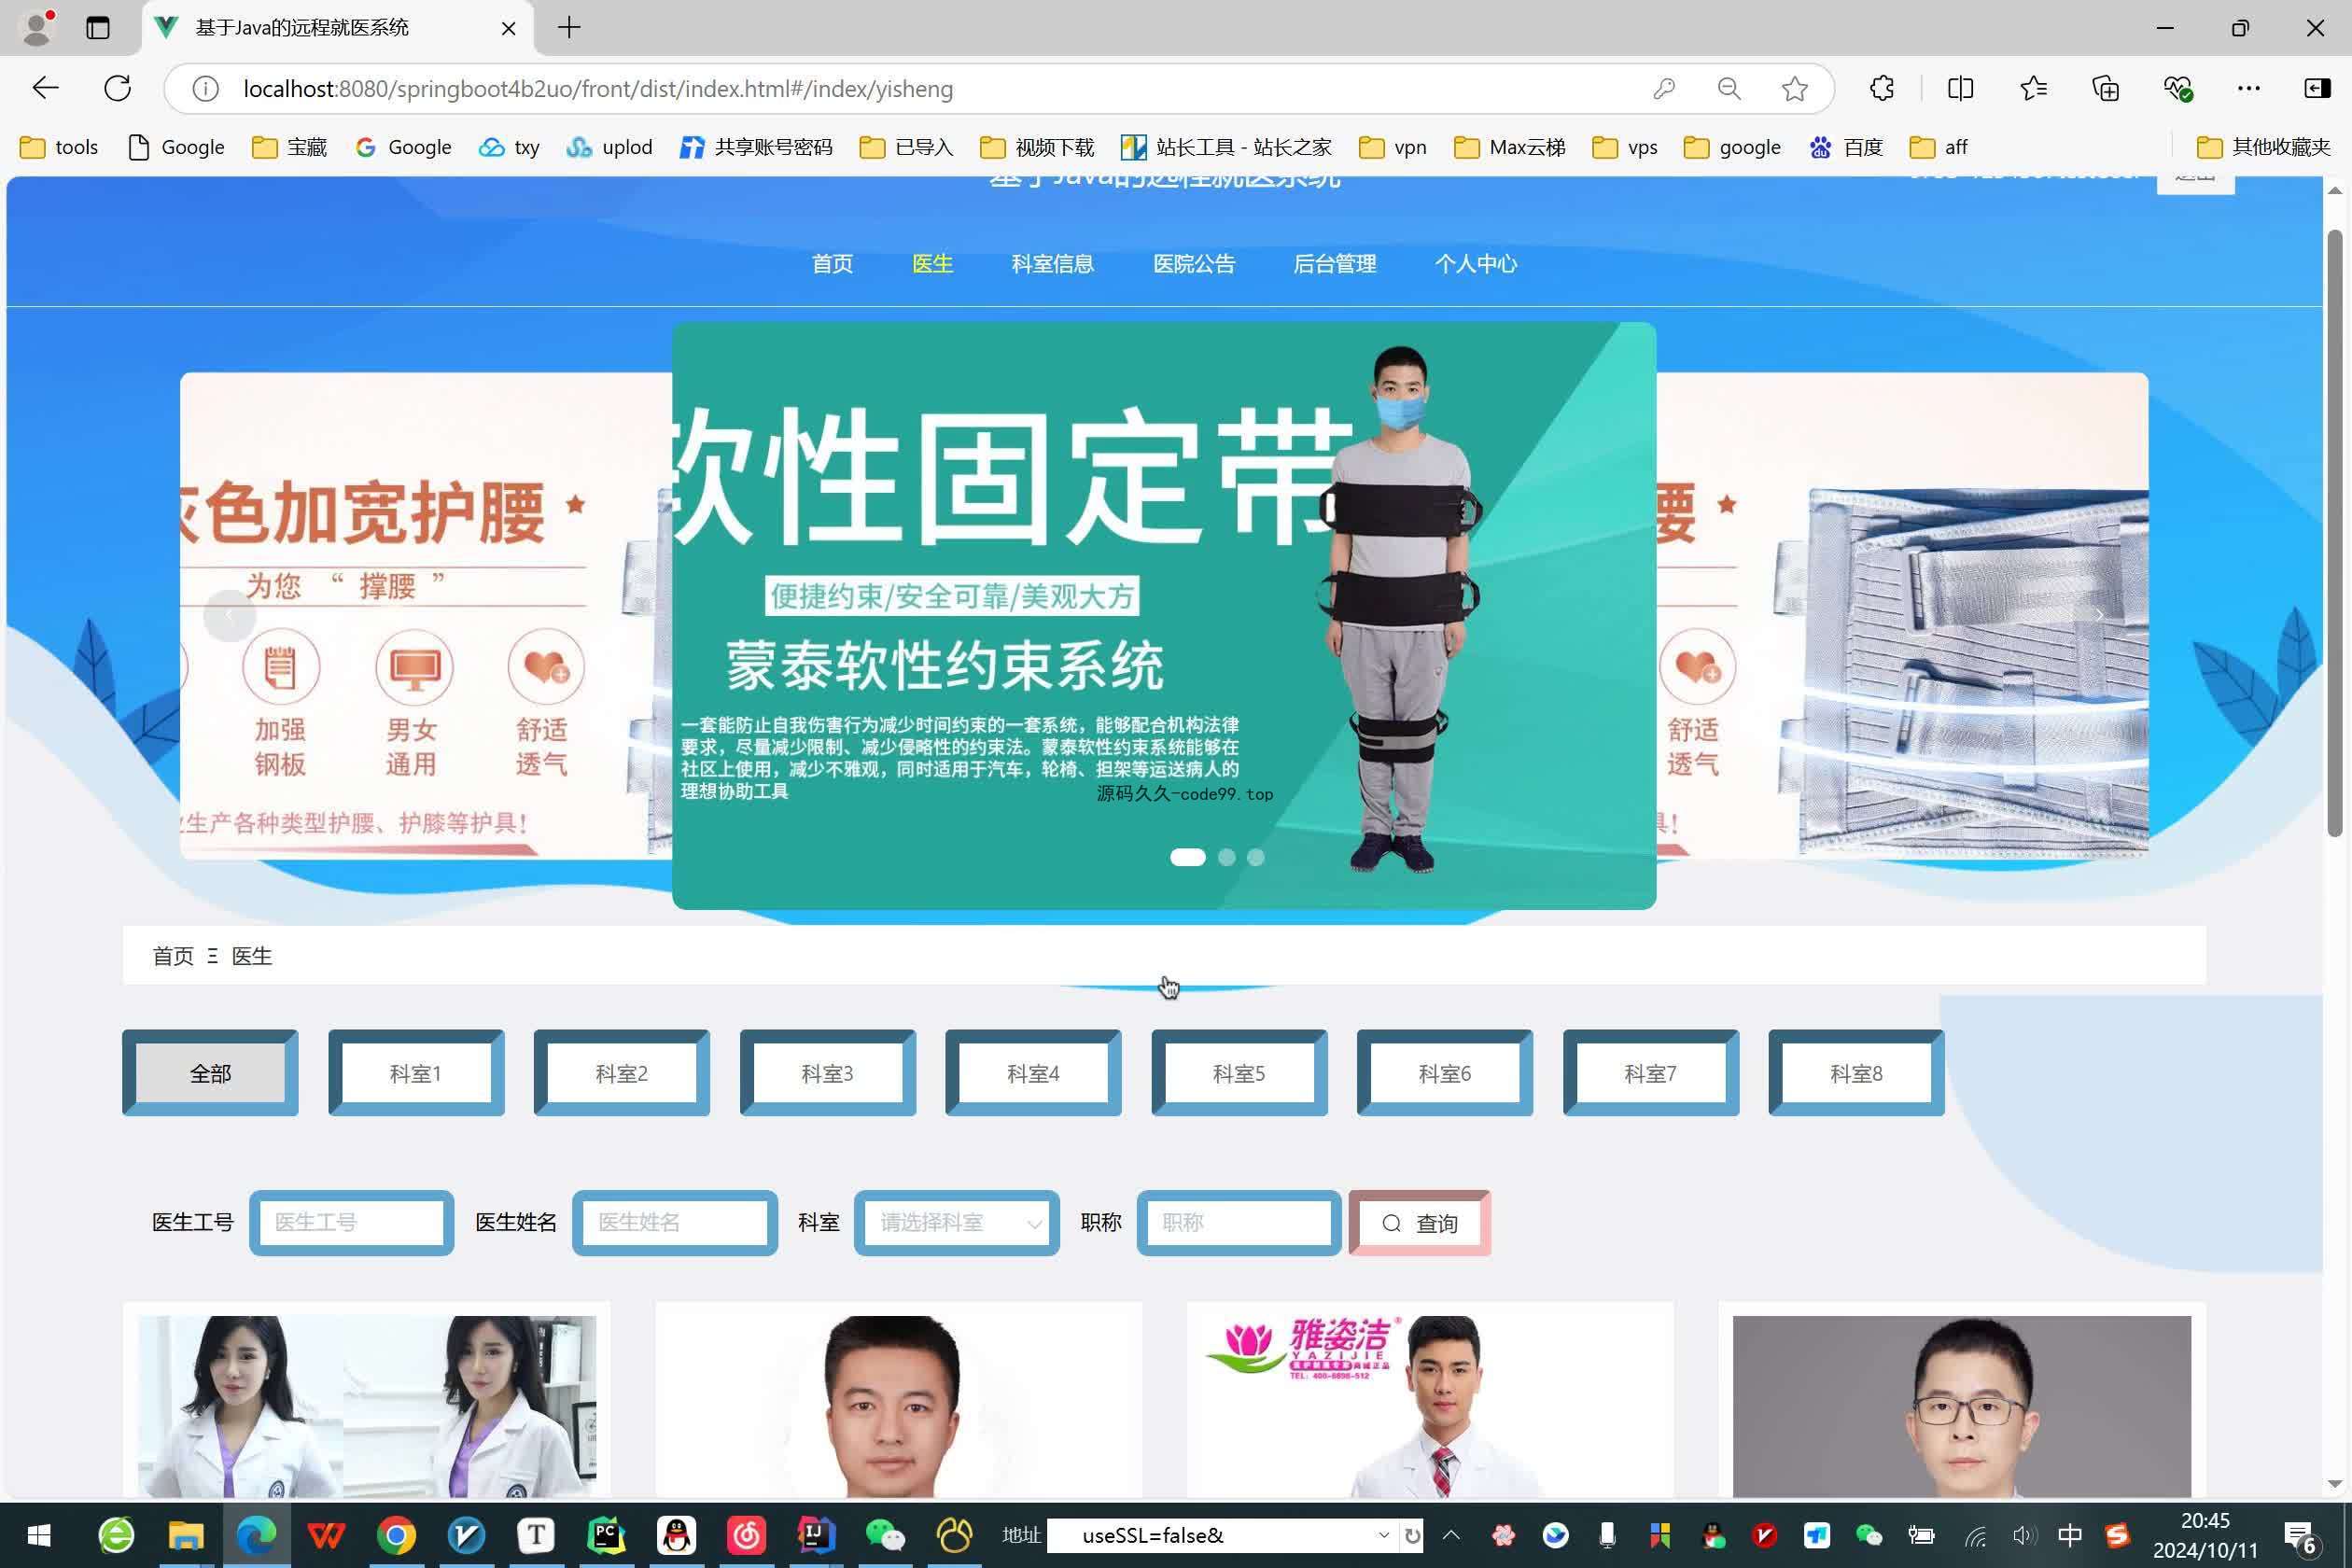Open the 已导入 bookmark folder
Viewport: 2352px width, 1568px height.
tap(907, 147)
